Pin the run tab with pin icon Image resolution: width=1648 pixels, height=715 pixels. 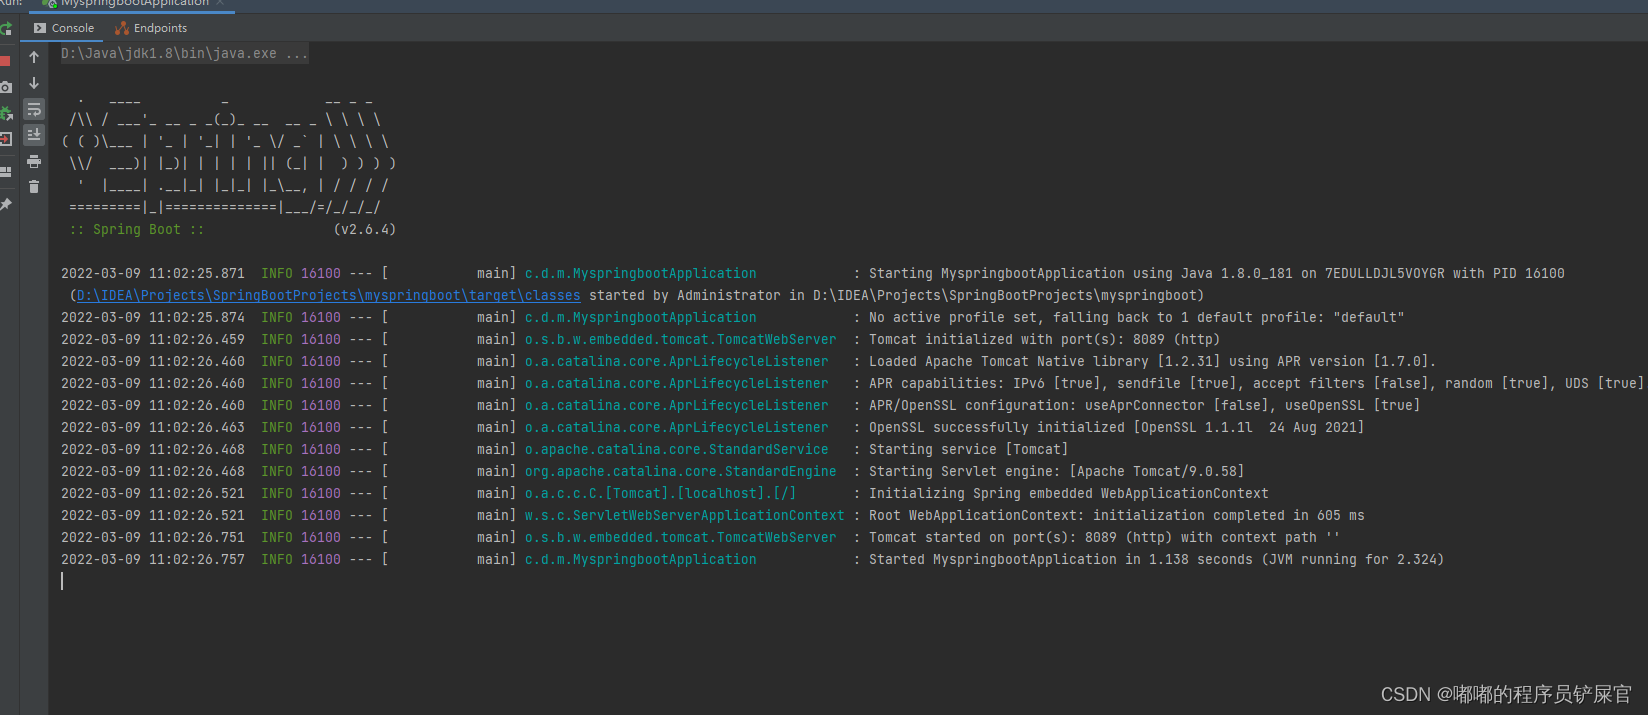[5, 204]
